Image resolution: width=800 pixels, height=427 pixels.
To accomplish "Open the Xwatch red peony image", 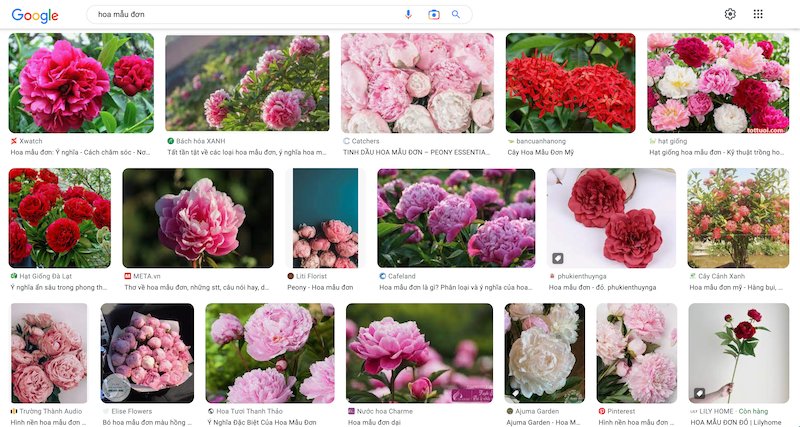I will coord(81,83).
